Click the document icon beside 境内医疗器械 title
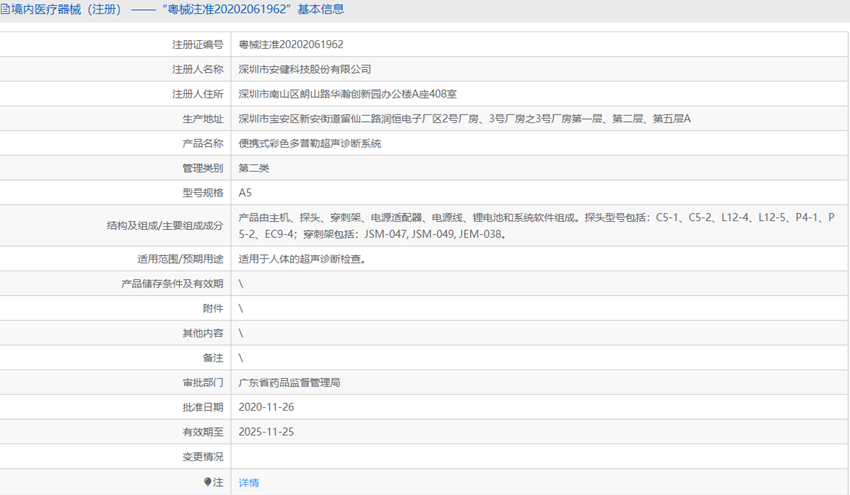The image size is (850, 495). point(5,9)
